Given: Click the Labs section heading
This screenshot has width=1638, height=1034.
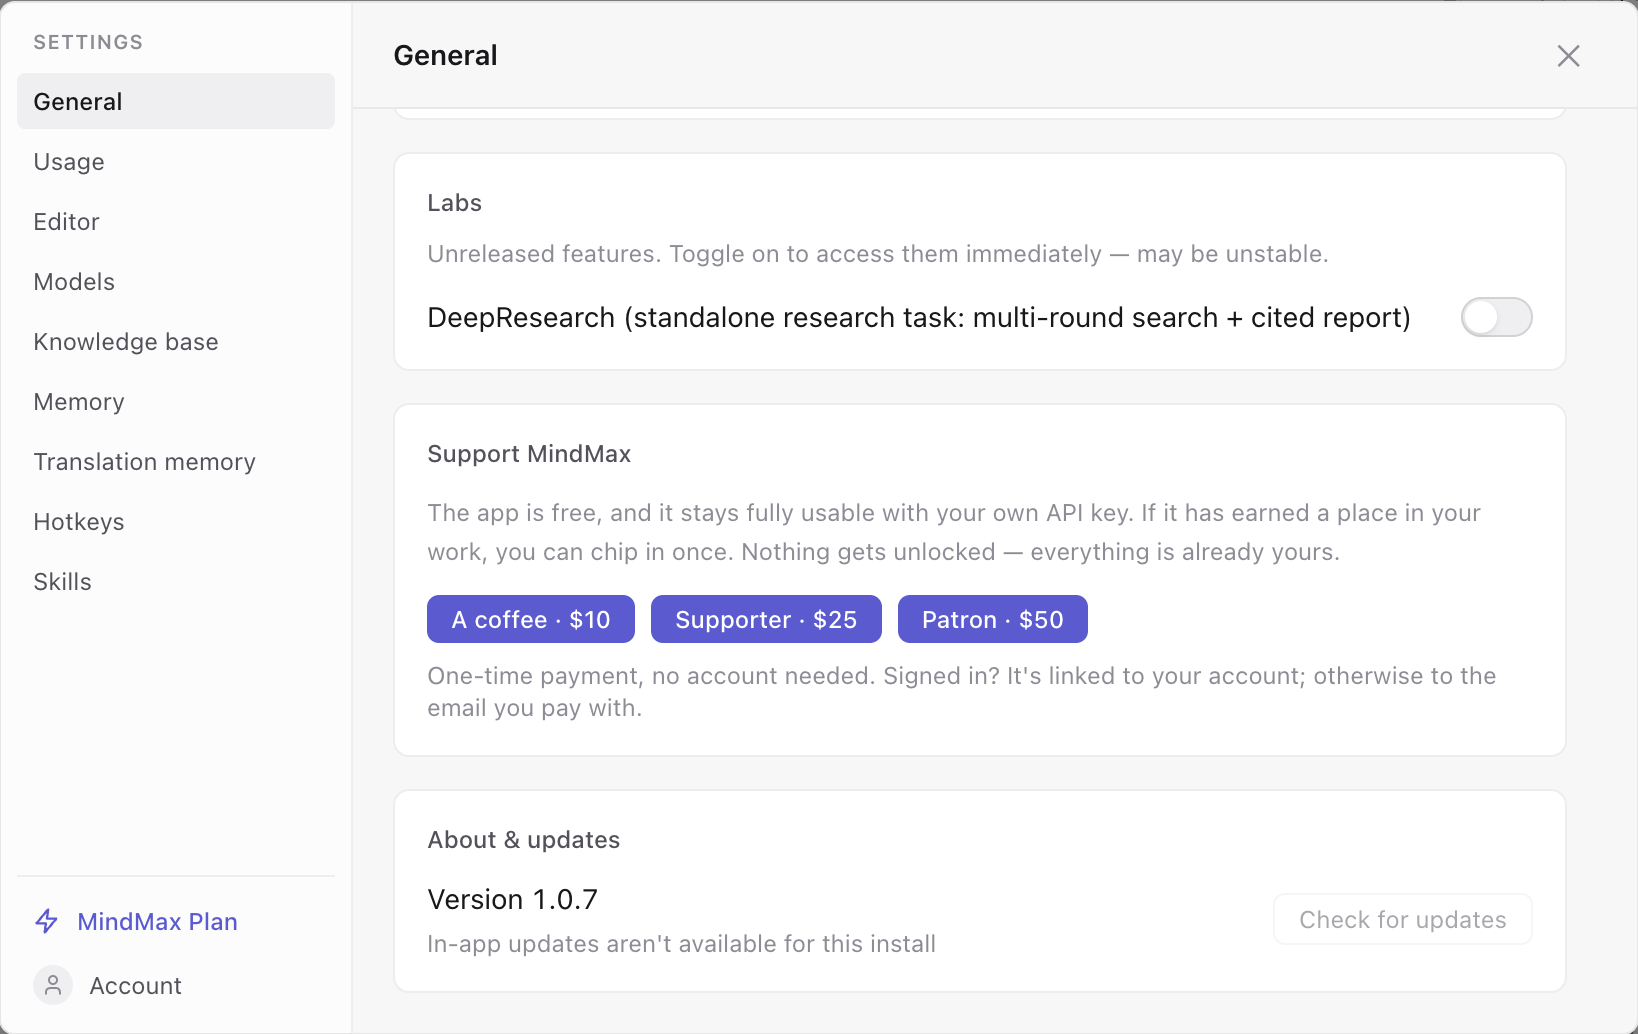Looking at the screenshot, I should point(455,203).
